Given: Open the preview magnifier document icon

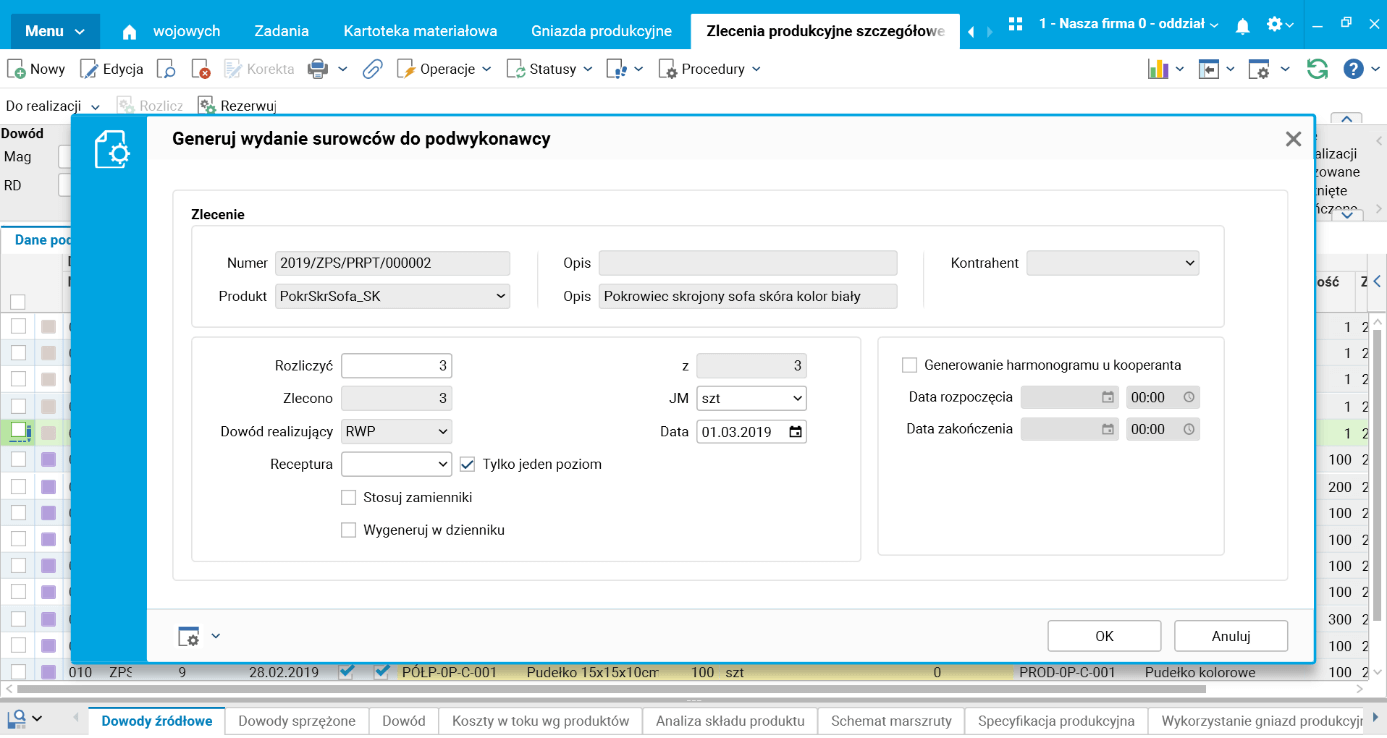Looking at the screenshot, I should point(167,69).
